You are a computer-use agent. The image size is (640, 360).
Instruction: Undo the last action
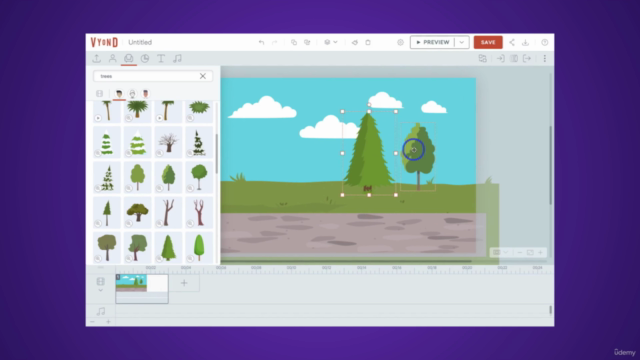tap(261, 42)
